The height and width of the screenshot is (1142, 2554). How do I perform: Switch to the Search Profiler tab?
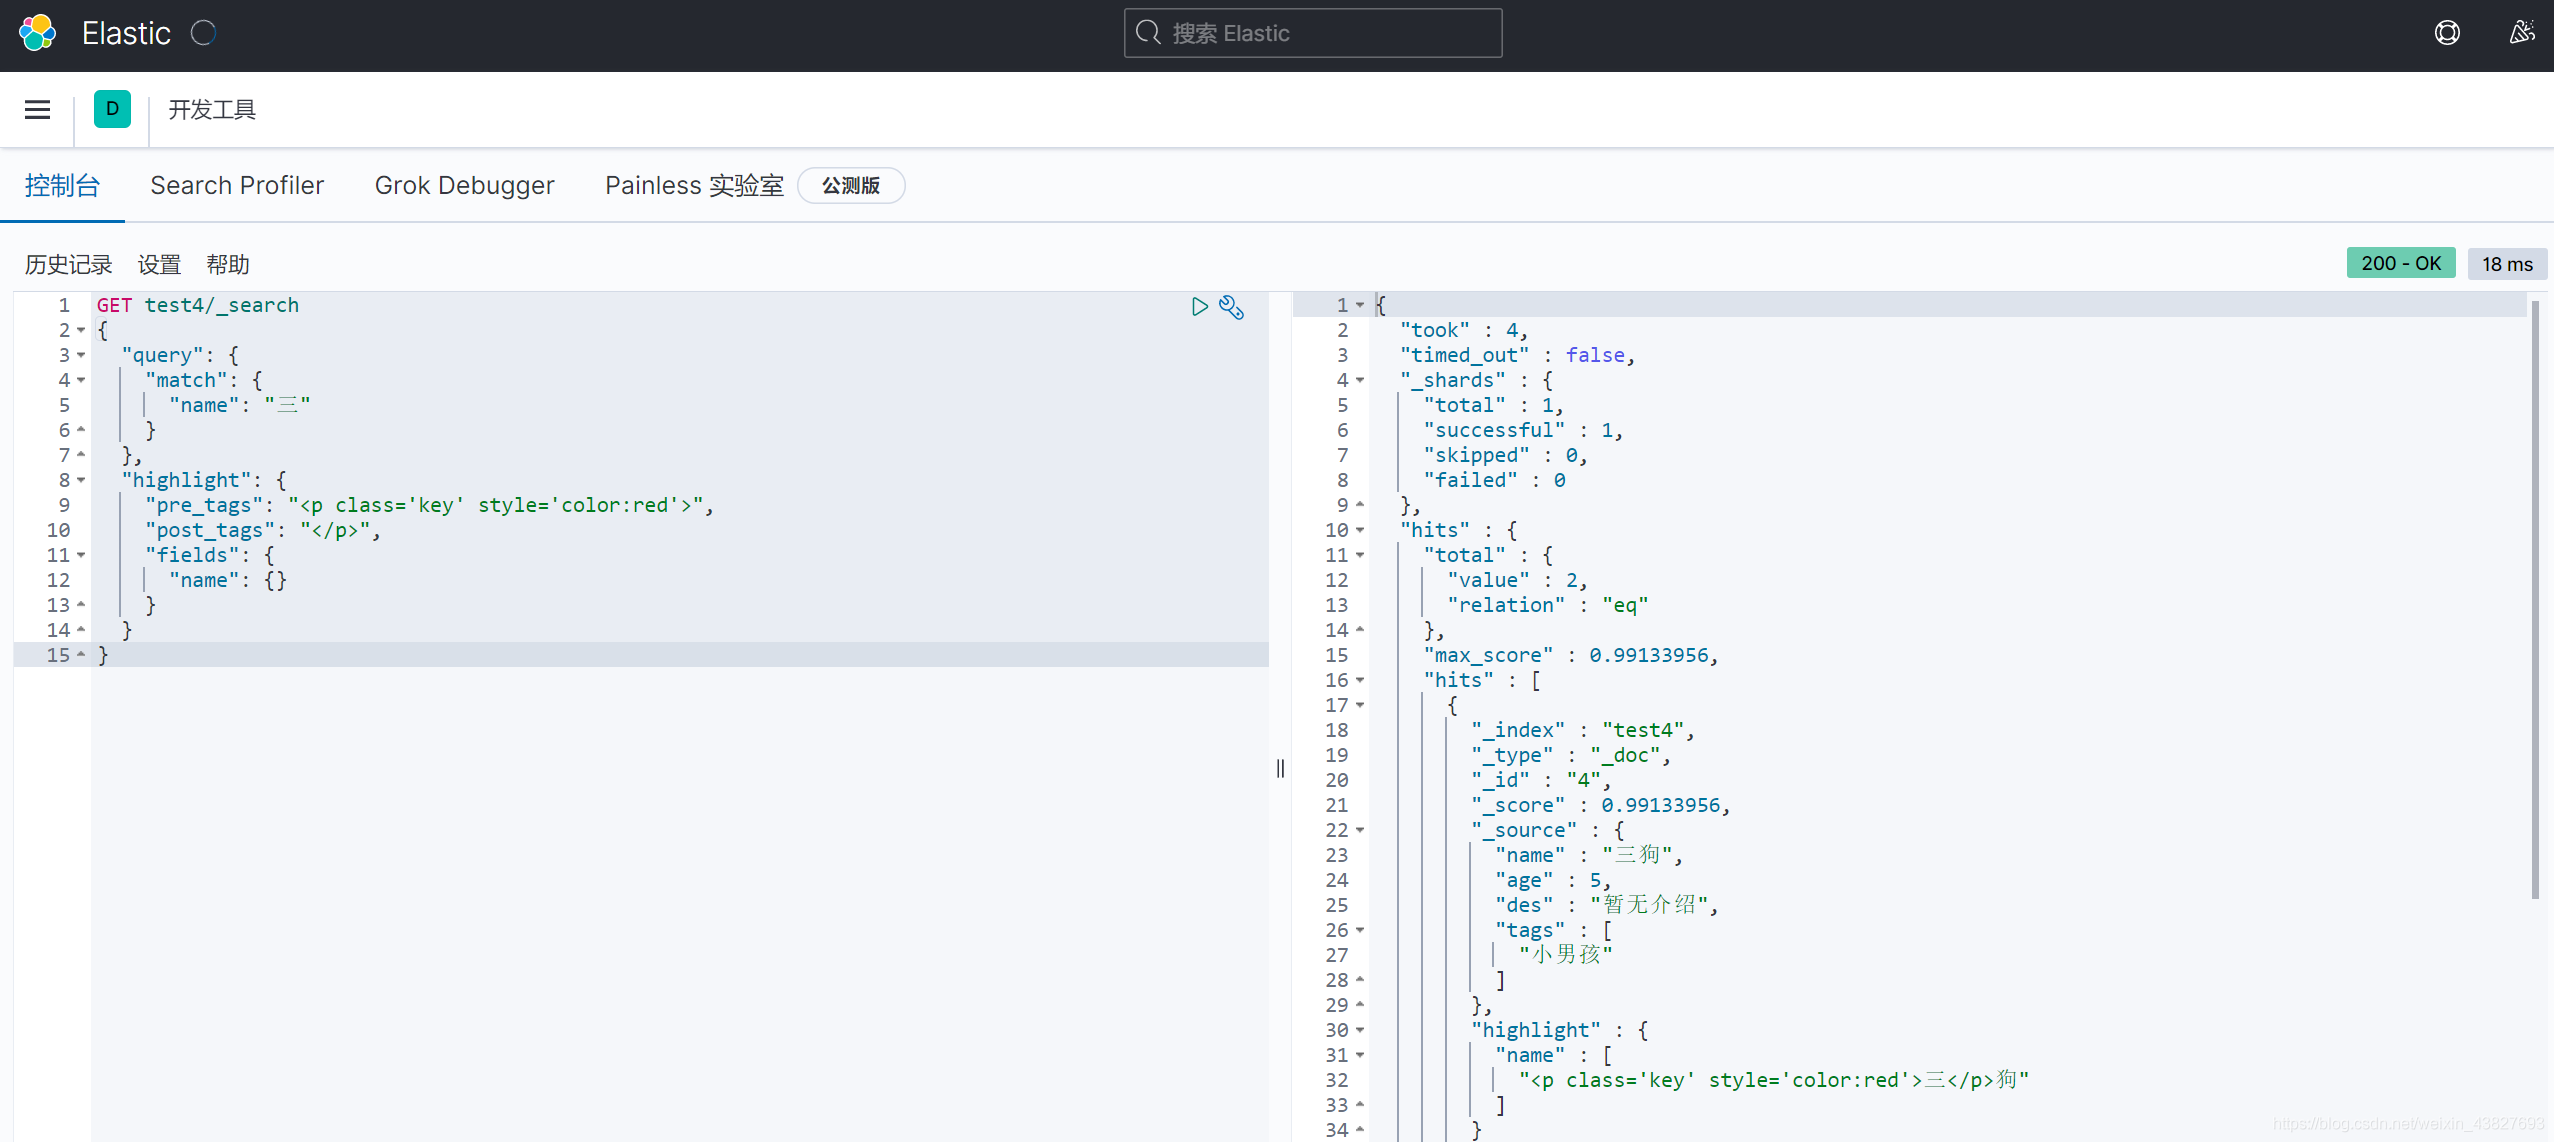click(x=237, y=185)
